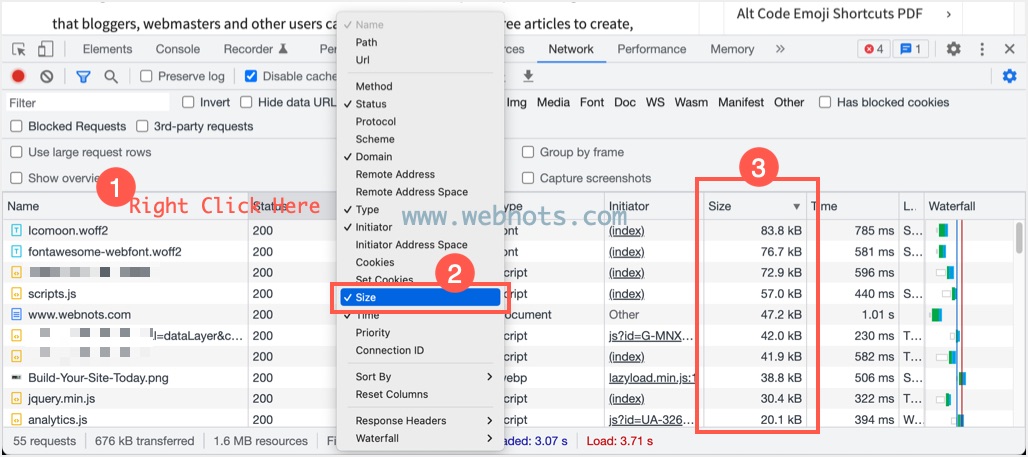The width and height of the screenshot is (1028, 457).
Task: Select the Size menu entry
Action: tap(420, 298)
